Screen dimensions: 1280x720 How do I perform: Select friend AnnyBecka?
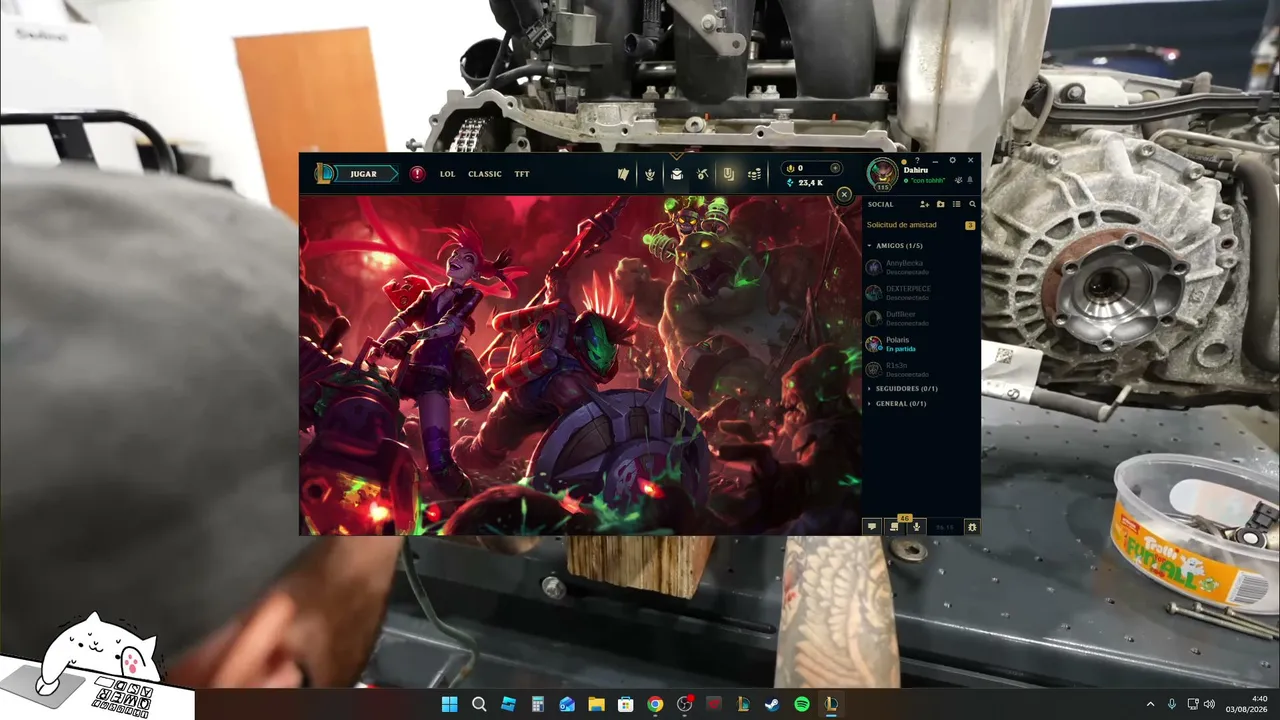click(921, 267)
